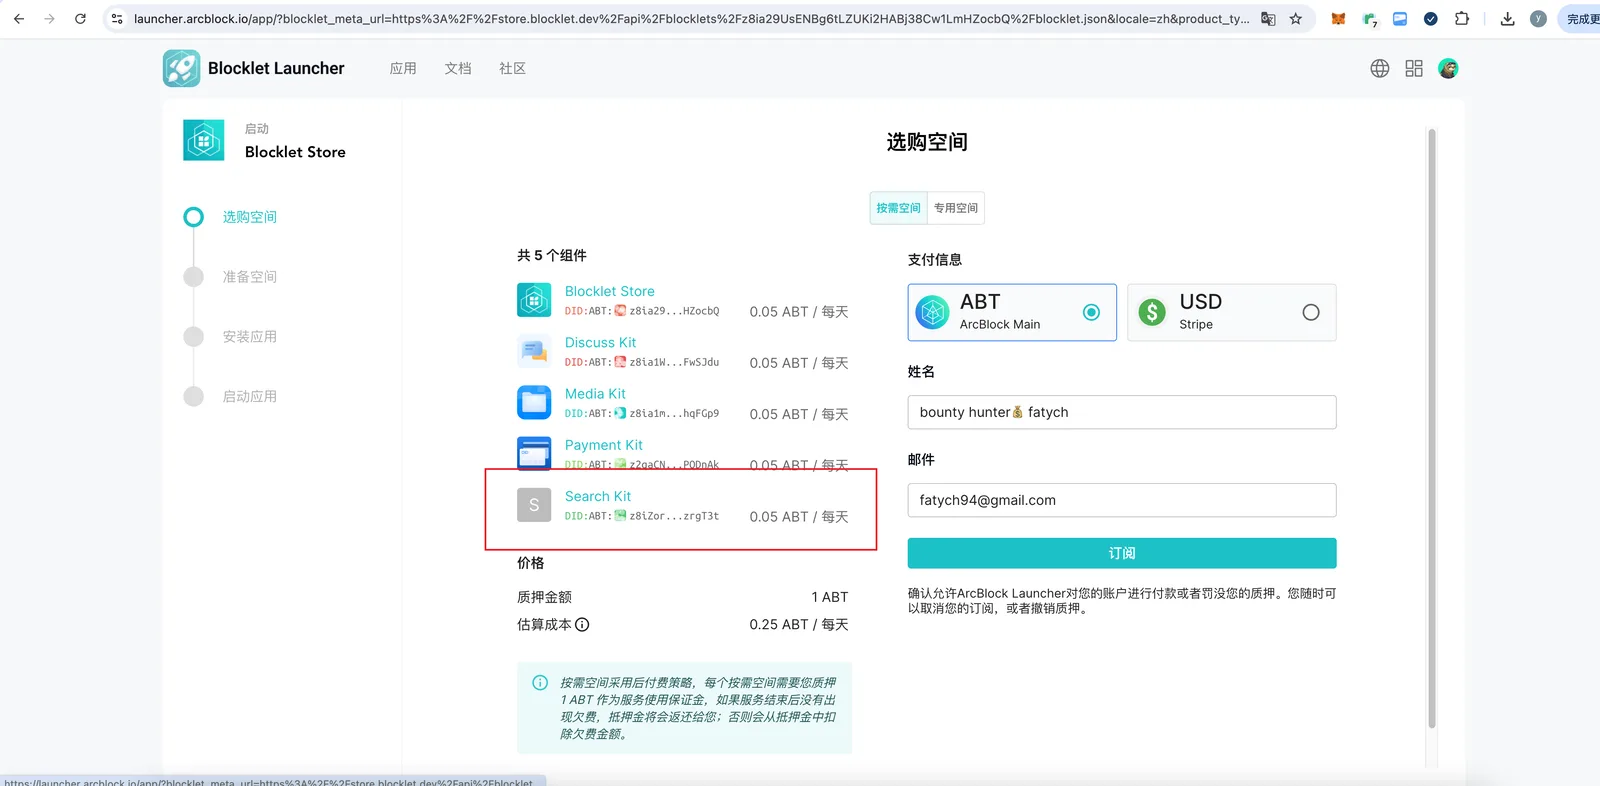Open the 应用 menu in header

click(x=403, y=68)
